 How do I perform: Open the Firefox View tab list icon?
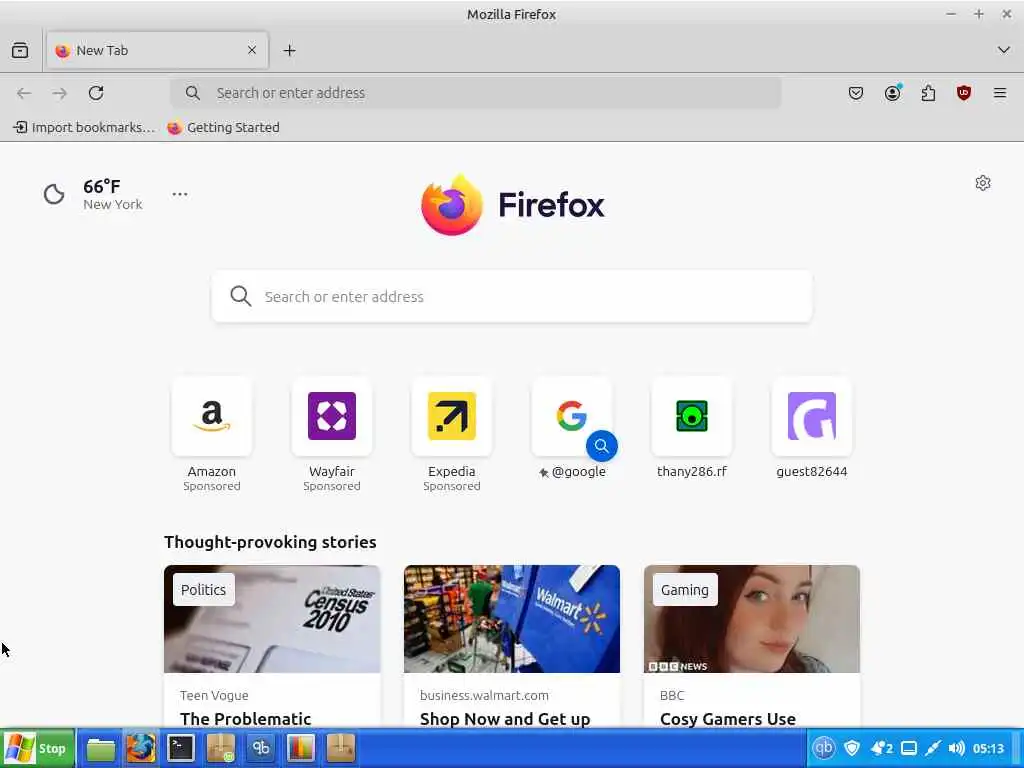(x=20, y=50)
